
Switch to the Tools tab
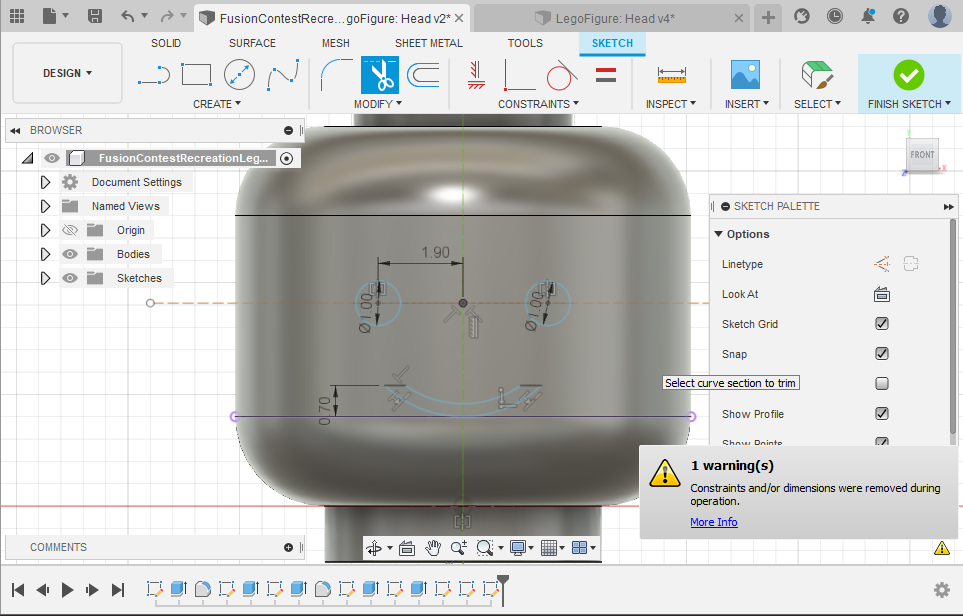[x=525, y=43]
